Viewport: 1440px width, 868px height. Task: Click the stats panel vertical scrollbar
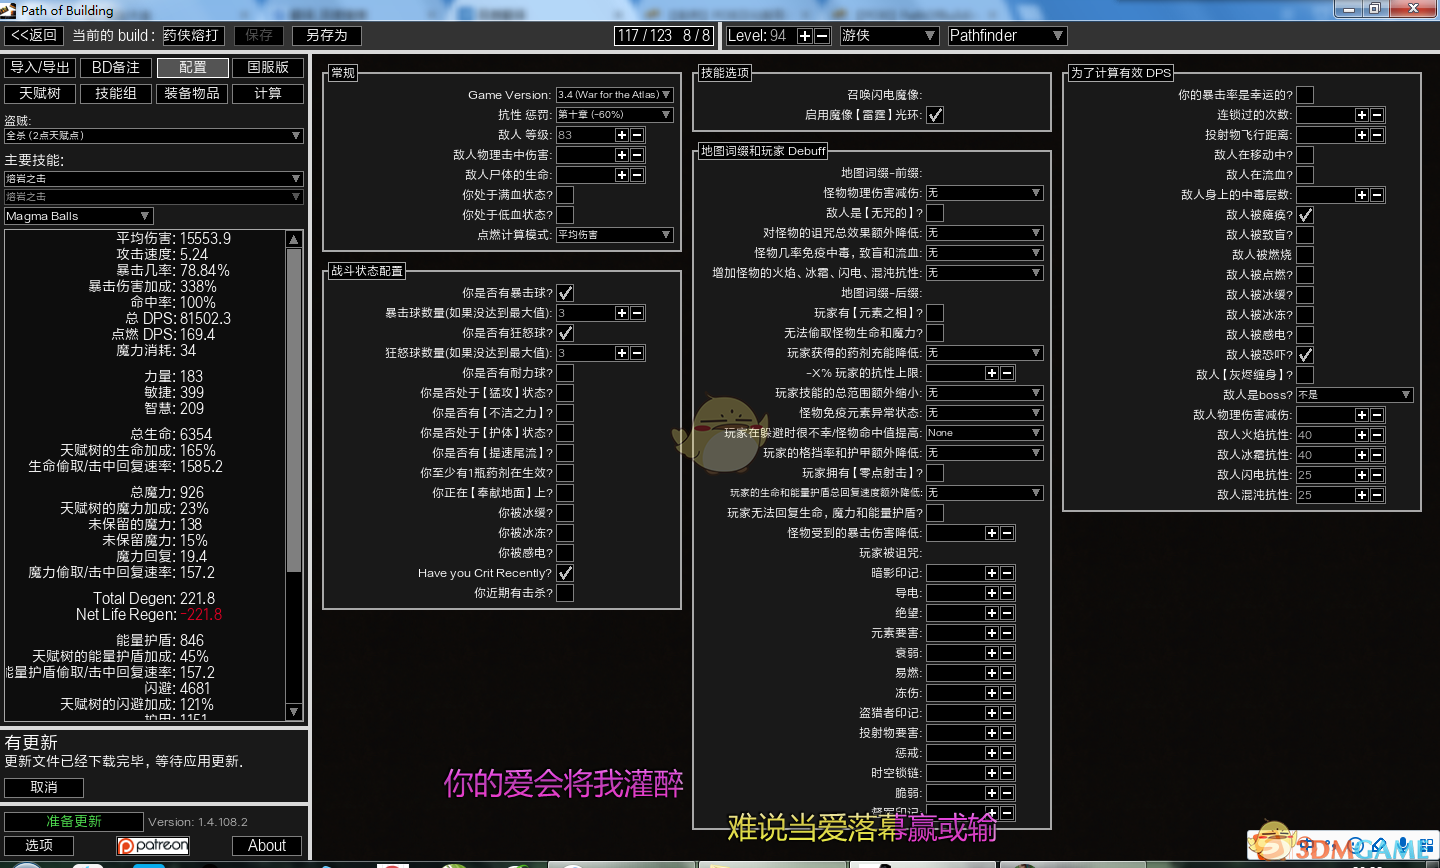[294, 410]
